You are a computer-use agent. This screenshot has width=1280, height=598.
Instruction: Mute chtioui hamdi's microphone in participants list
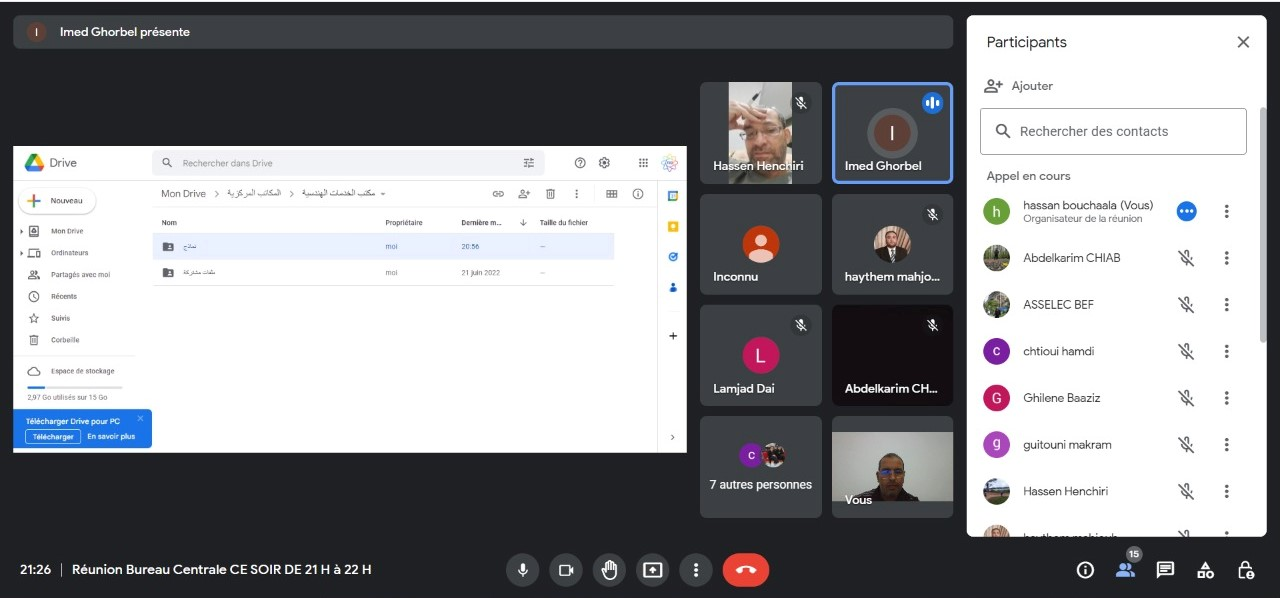(1186, 351)
